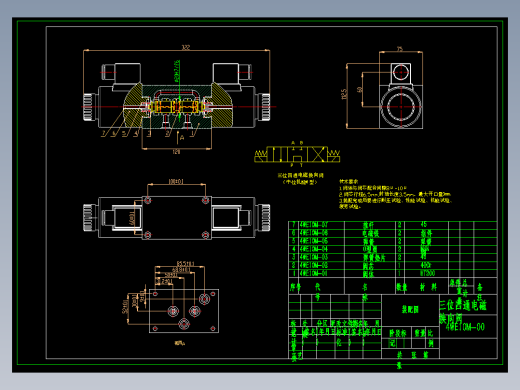Click material 45 in the 4WE10M-07 row

(x=423, y=225)
